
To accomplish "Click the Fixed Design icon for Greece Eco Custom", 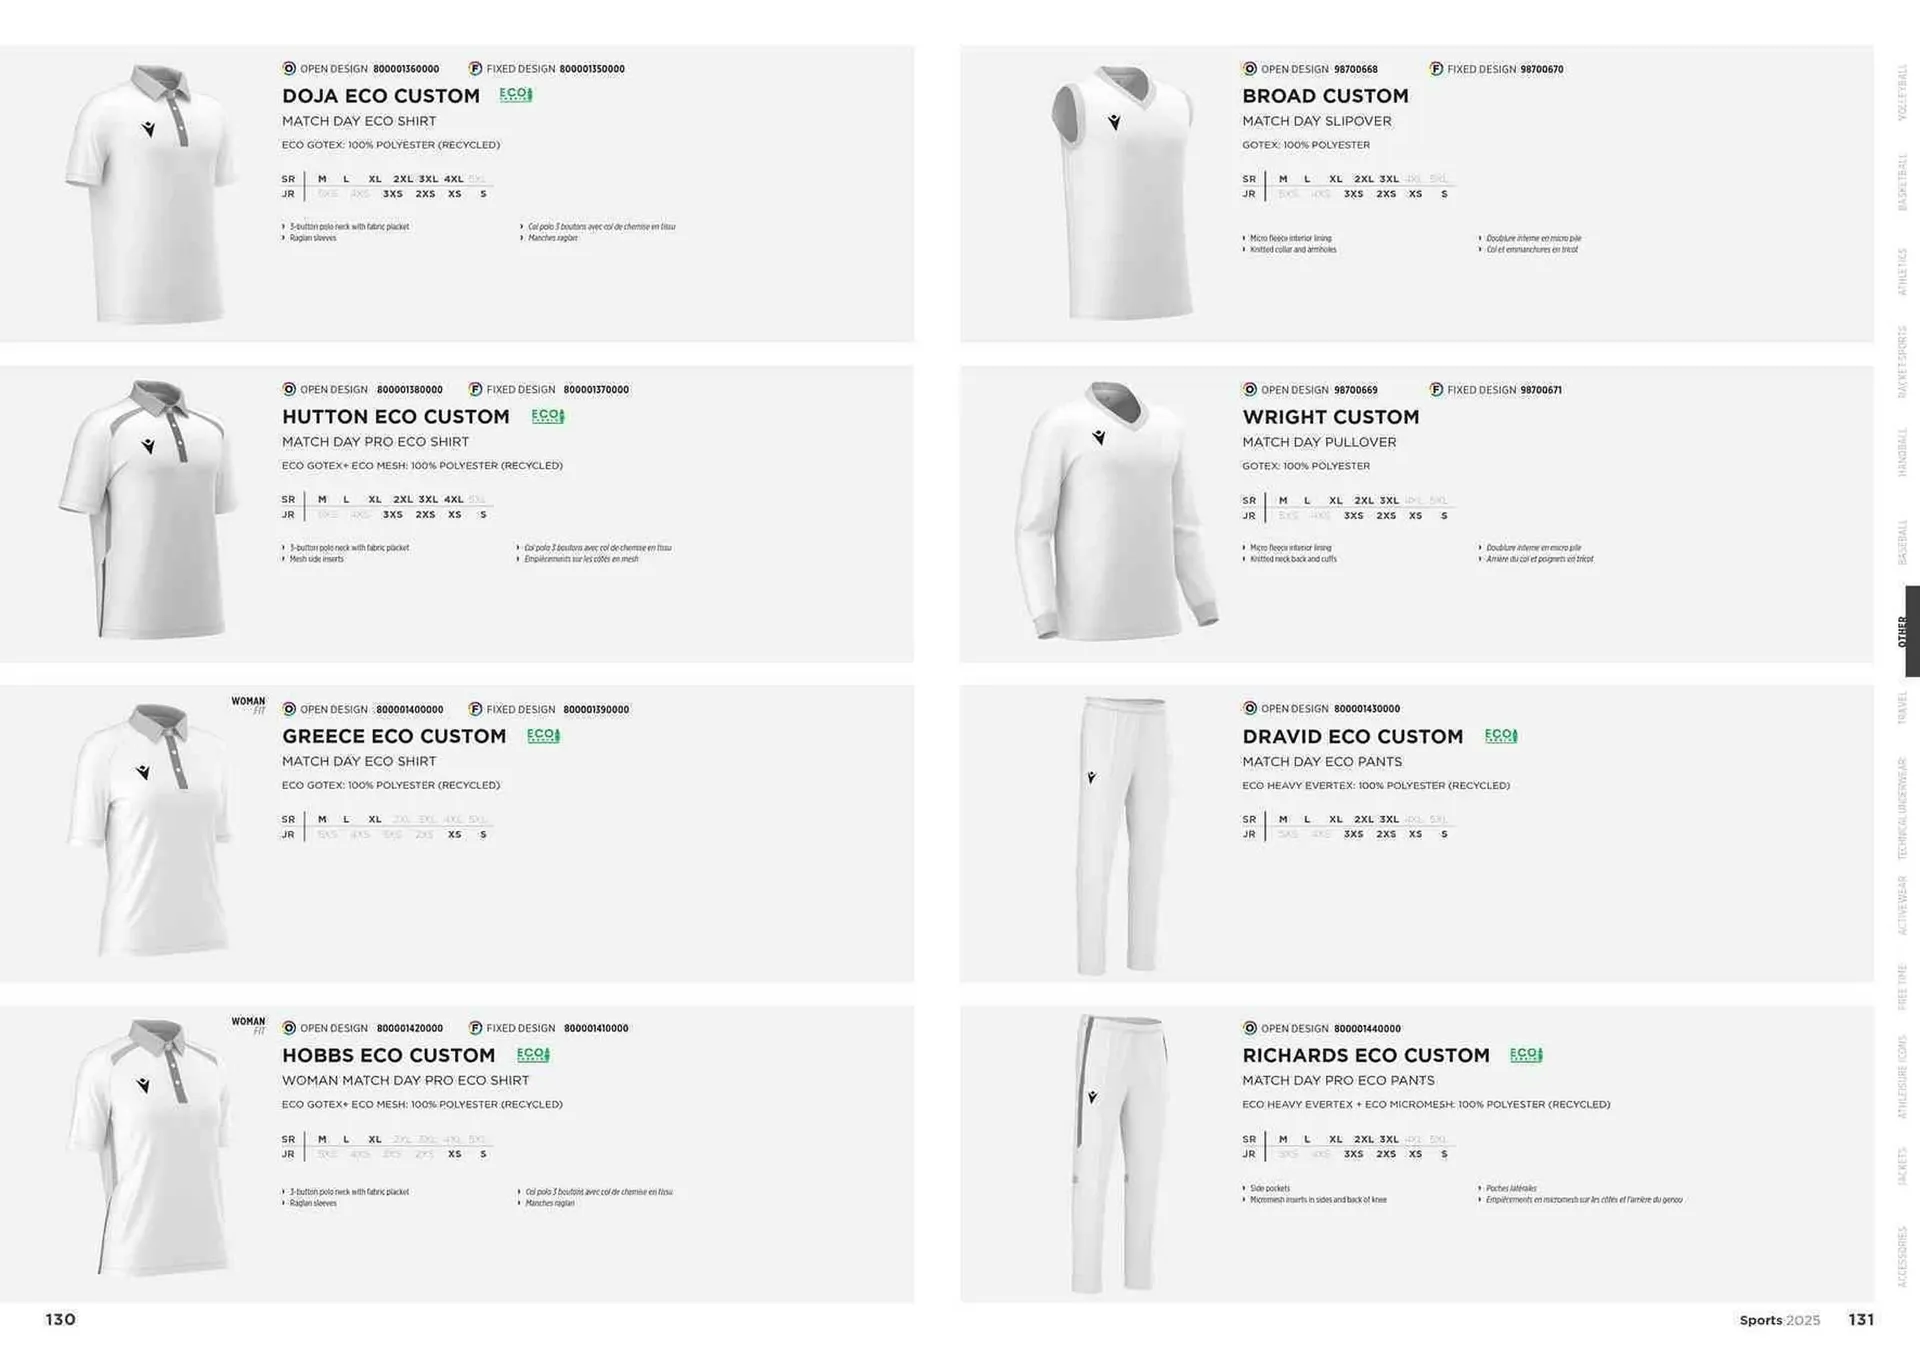I will [x=476, y=709].
